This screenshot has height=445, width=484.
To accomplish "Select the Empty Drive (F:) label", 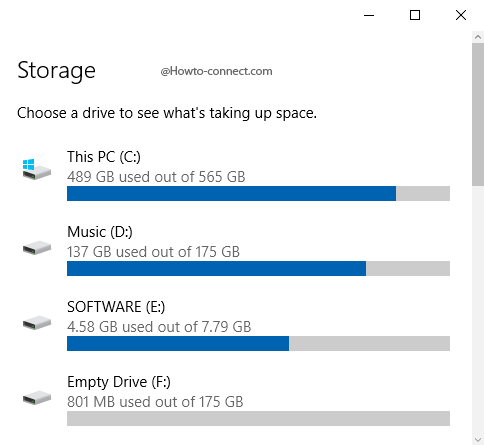I will [x=119, y=382].
